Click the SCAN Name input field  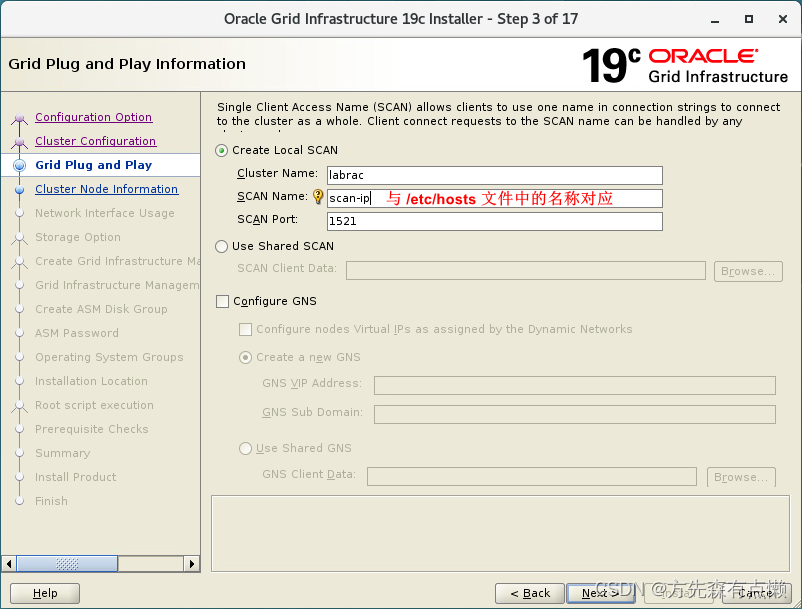(495, 198)
